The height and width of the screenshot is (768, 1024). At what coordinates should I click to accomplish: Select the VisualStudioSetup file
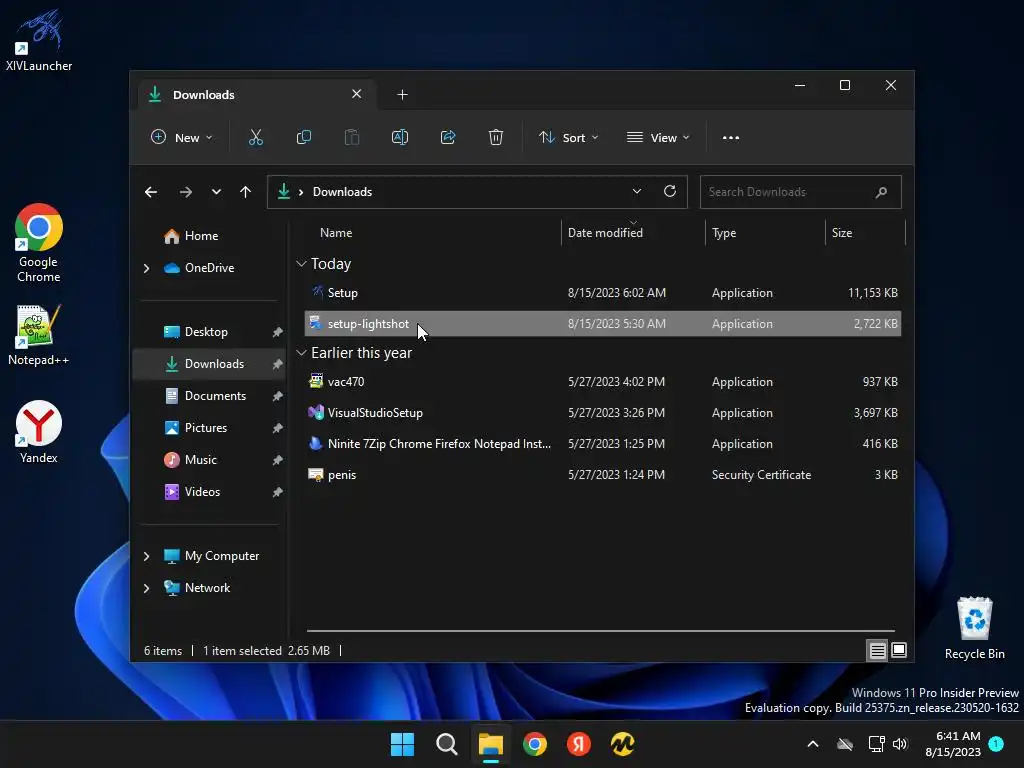[x=602, y=413]
